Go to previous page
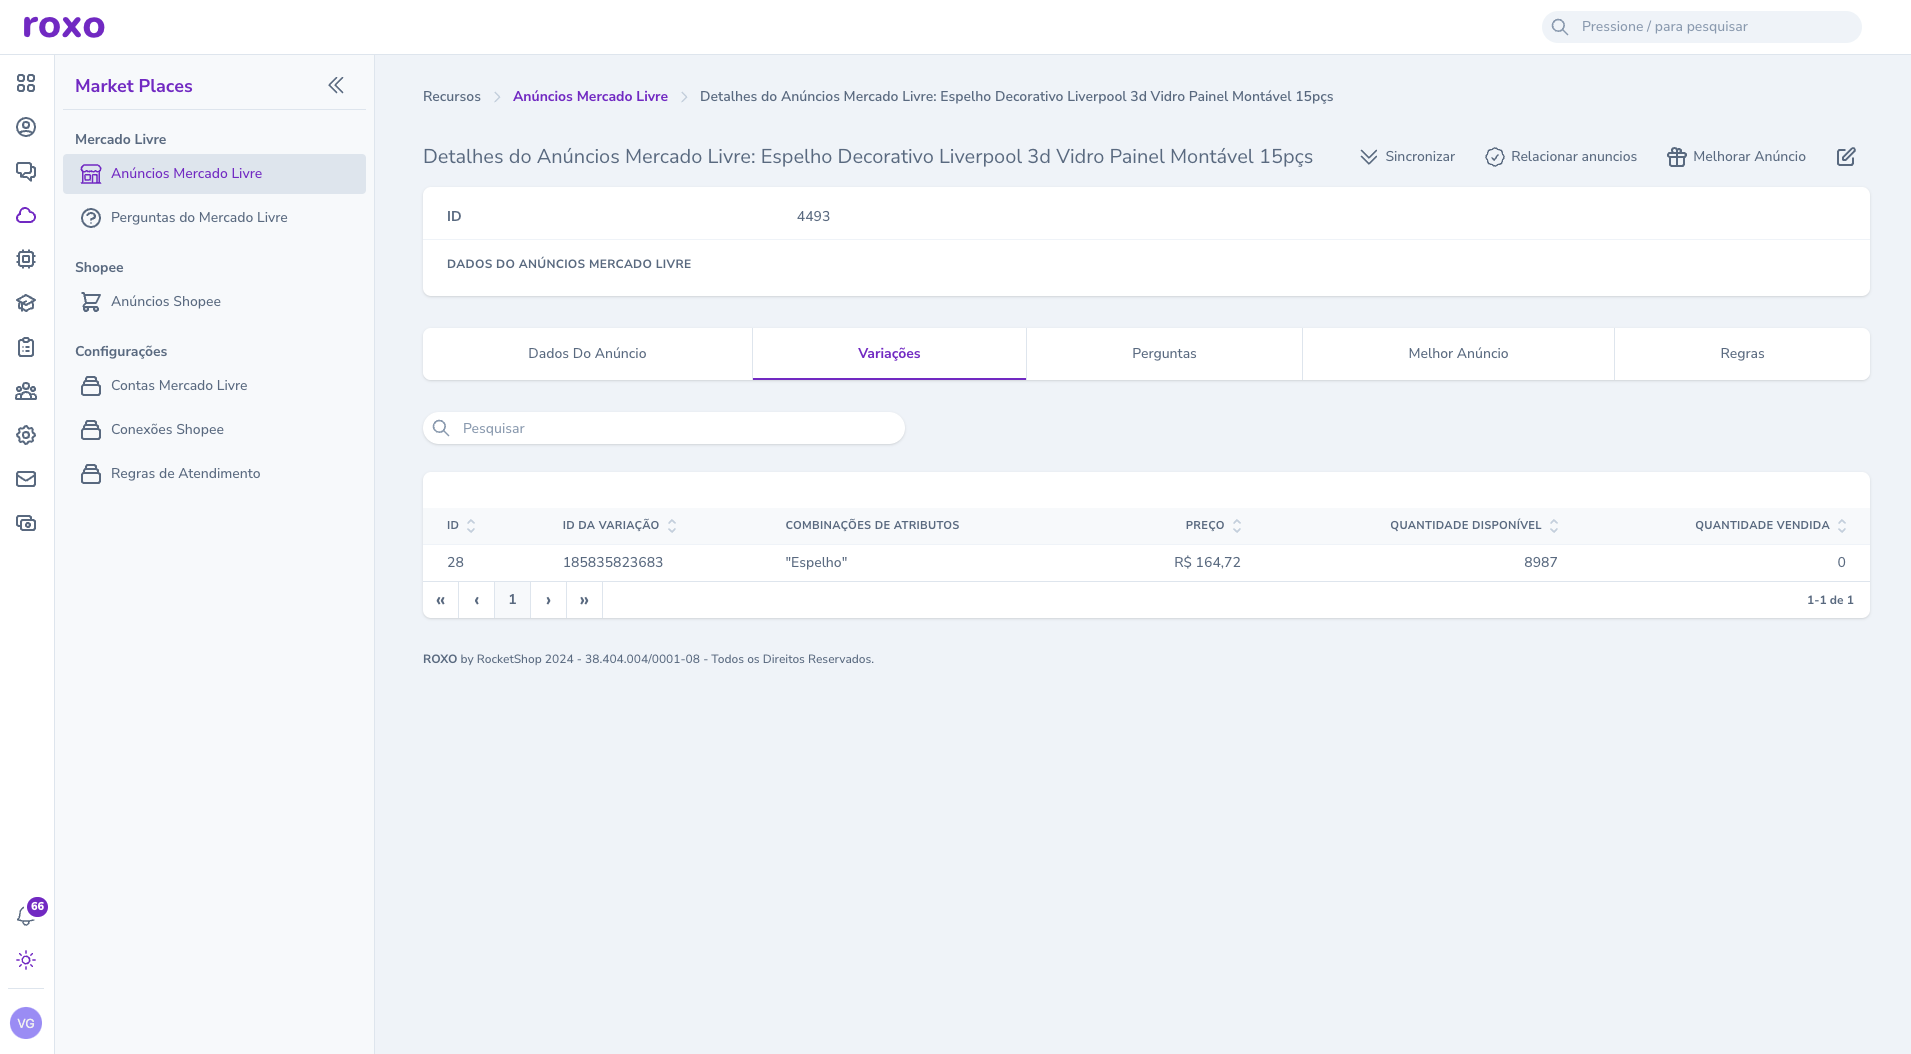This screenshot has height=1054, width=1911. (477, 600)
